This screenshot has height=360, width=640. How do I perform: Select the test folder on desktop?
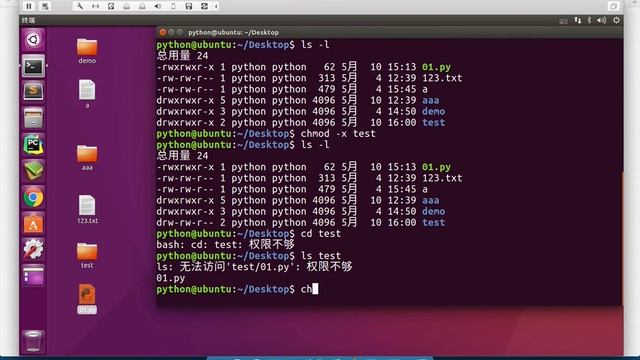87,255
